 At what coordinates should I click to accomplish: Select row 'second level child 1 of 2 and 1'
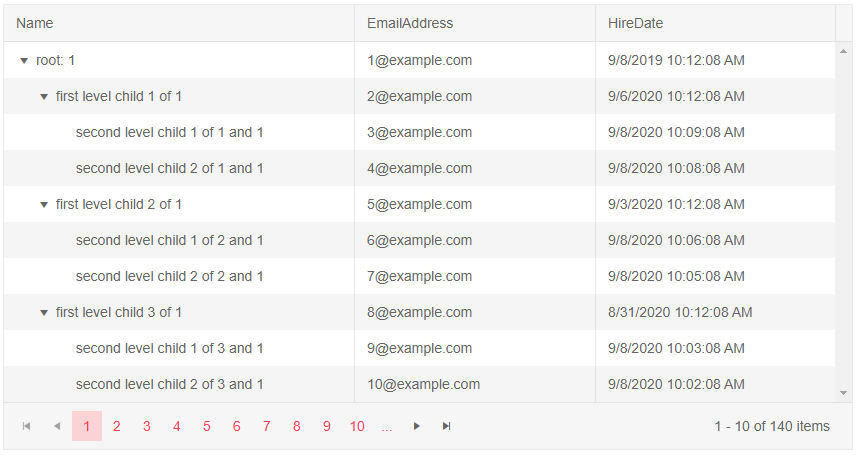click(170, 240)
